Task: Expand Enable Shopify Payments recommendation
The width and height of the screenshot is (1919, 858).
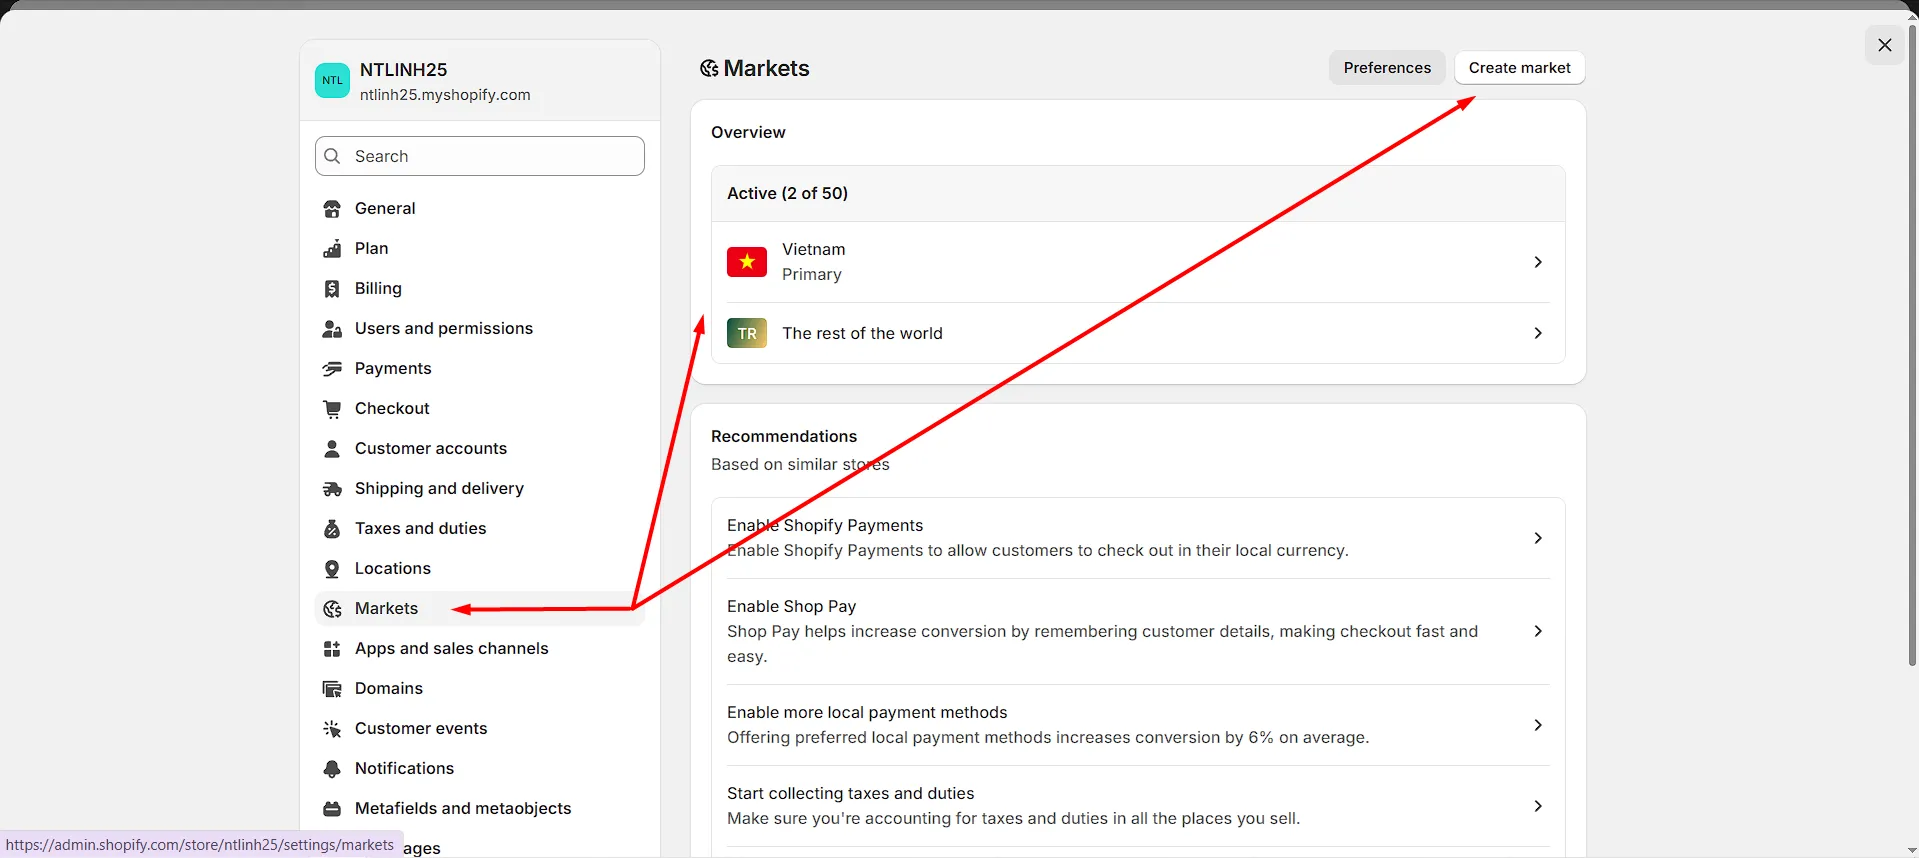Action: [x=1537, y=538]
